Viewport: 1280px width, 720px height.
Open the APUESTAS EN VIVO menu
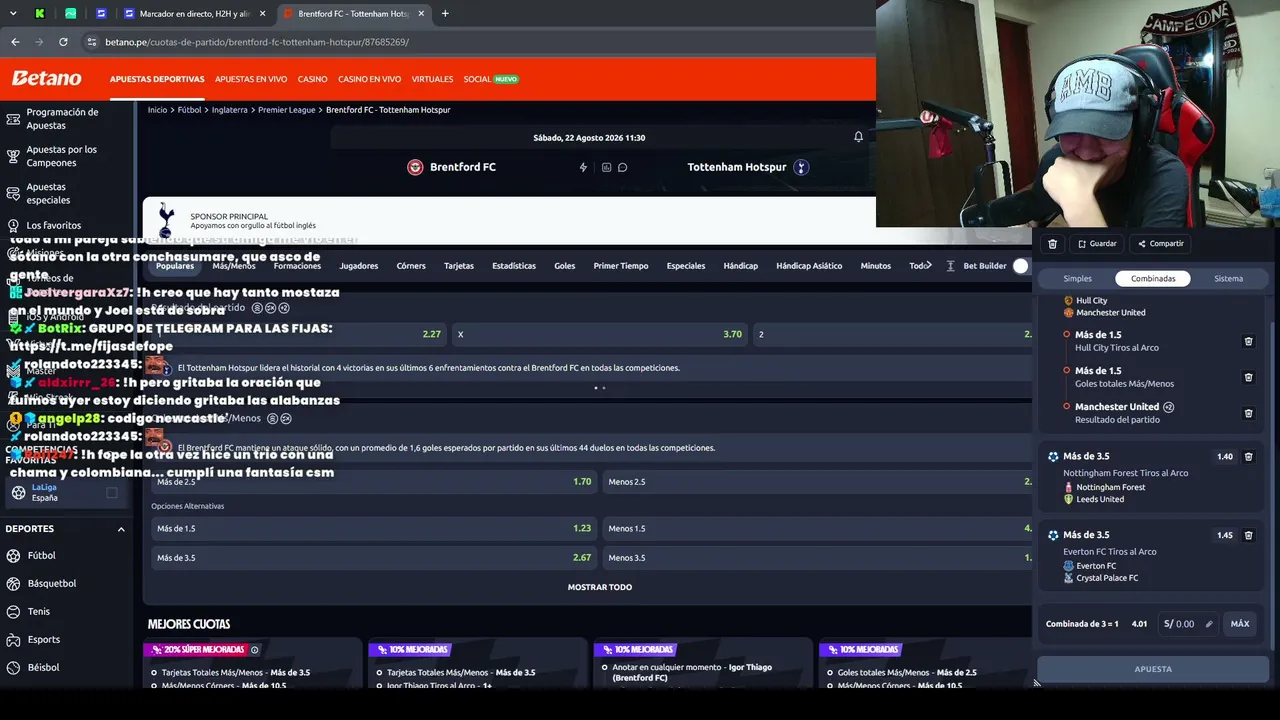[x=251, y=79]
